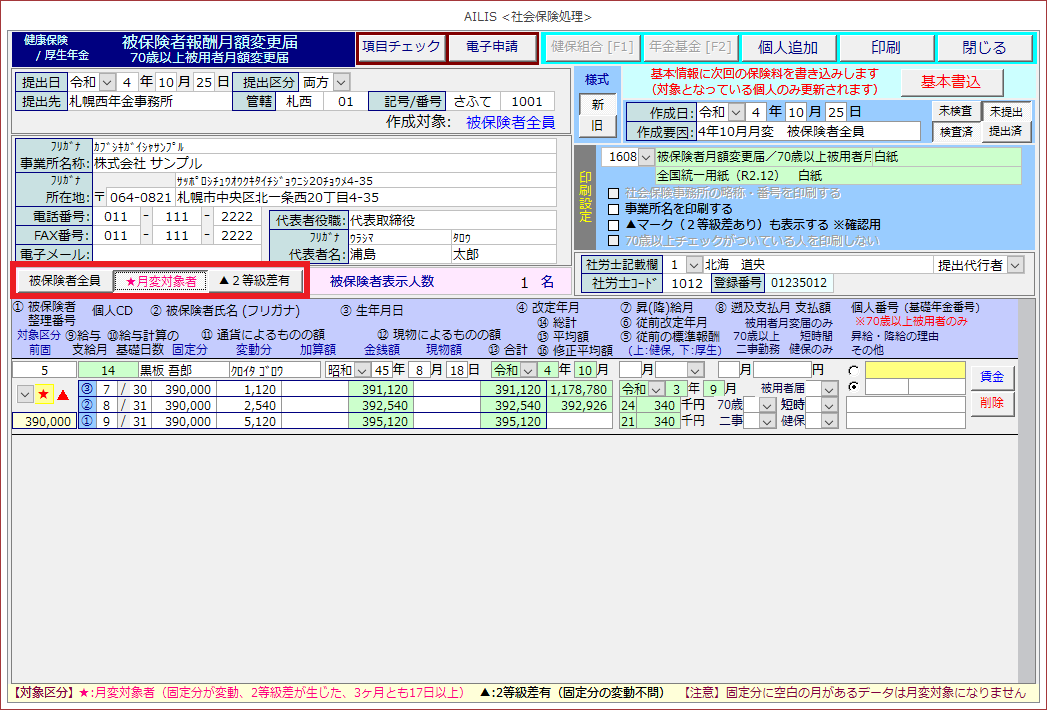
Task: Open the 提出区分 両方 dropdown
Action: [x=341, y=82]
